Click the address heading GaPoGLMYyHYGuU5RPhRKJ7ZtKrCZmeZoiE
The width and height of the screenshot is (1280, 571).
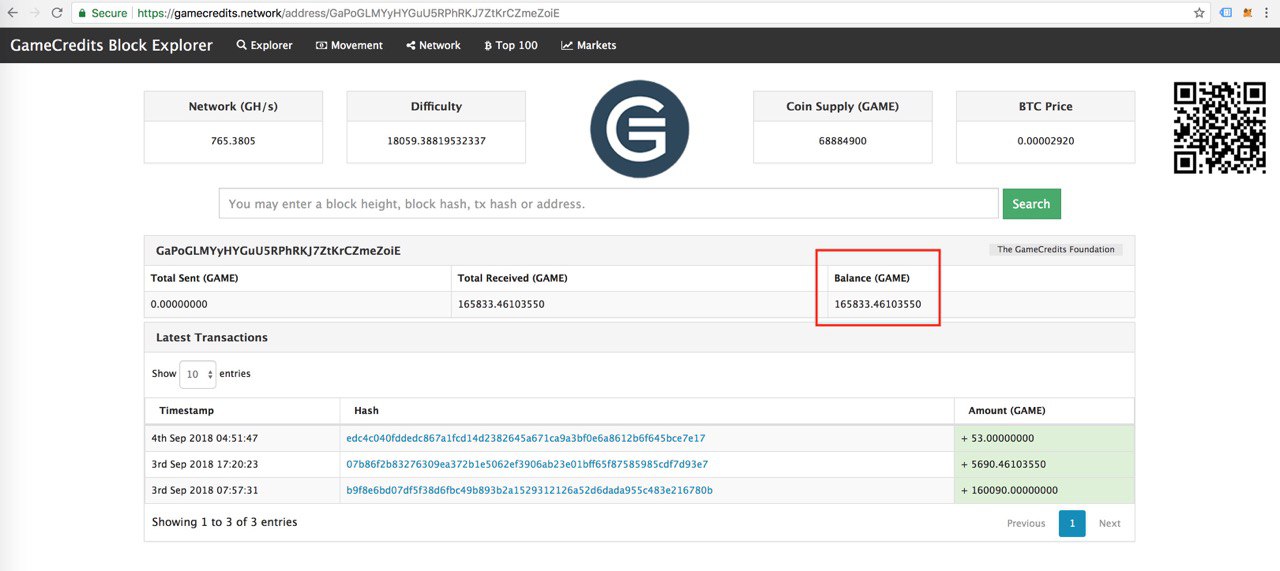point(278,250)
